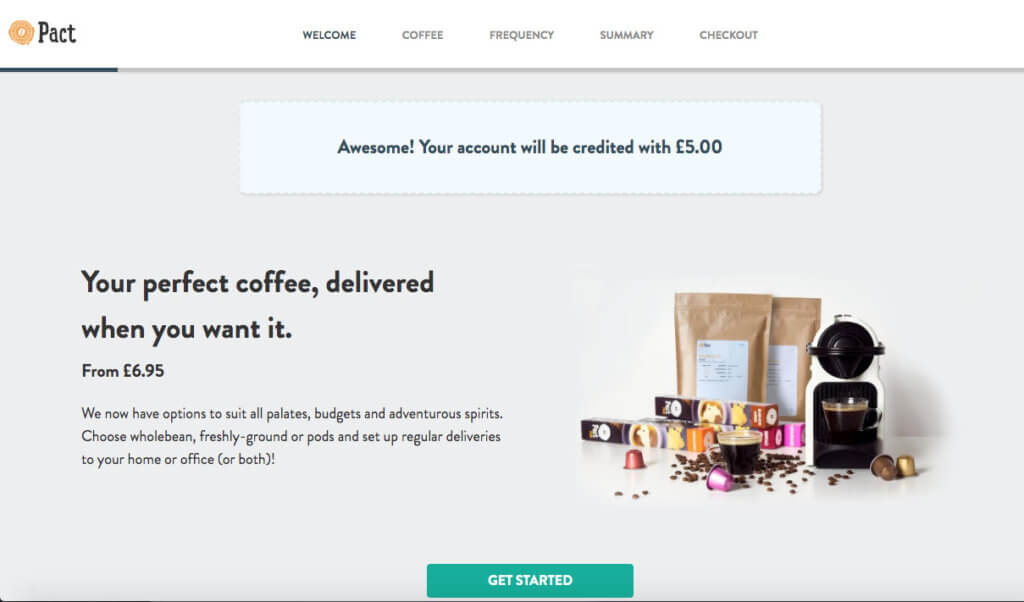Click the red coffee pod
Image resolution: width=1024 pixels, height=602 pixels.
634,459
